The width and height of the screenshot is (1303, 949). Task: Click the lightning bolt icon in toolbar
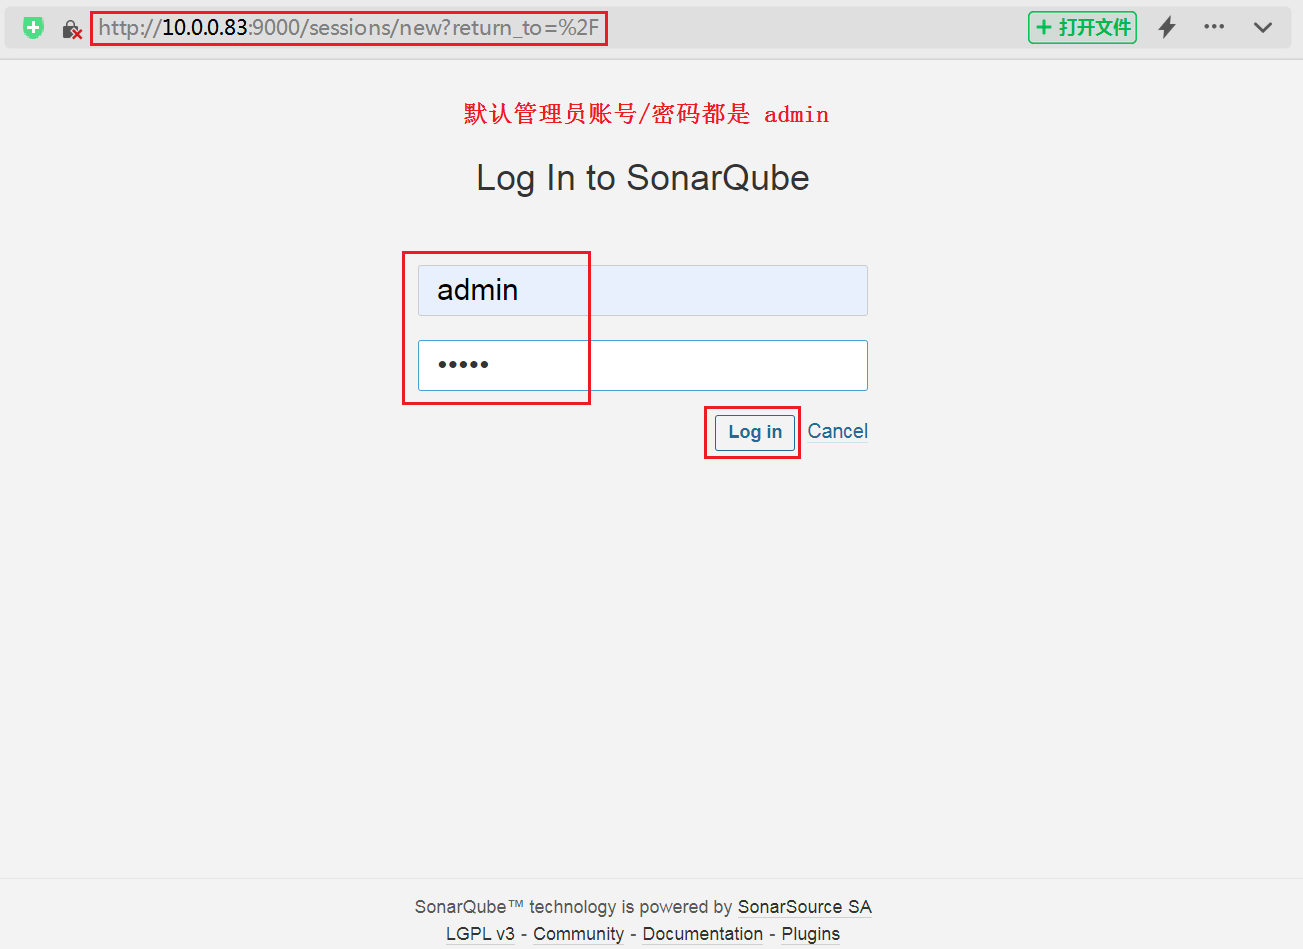click(x=1166, y=27)
